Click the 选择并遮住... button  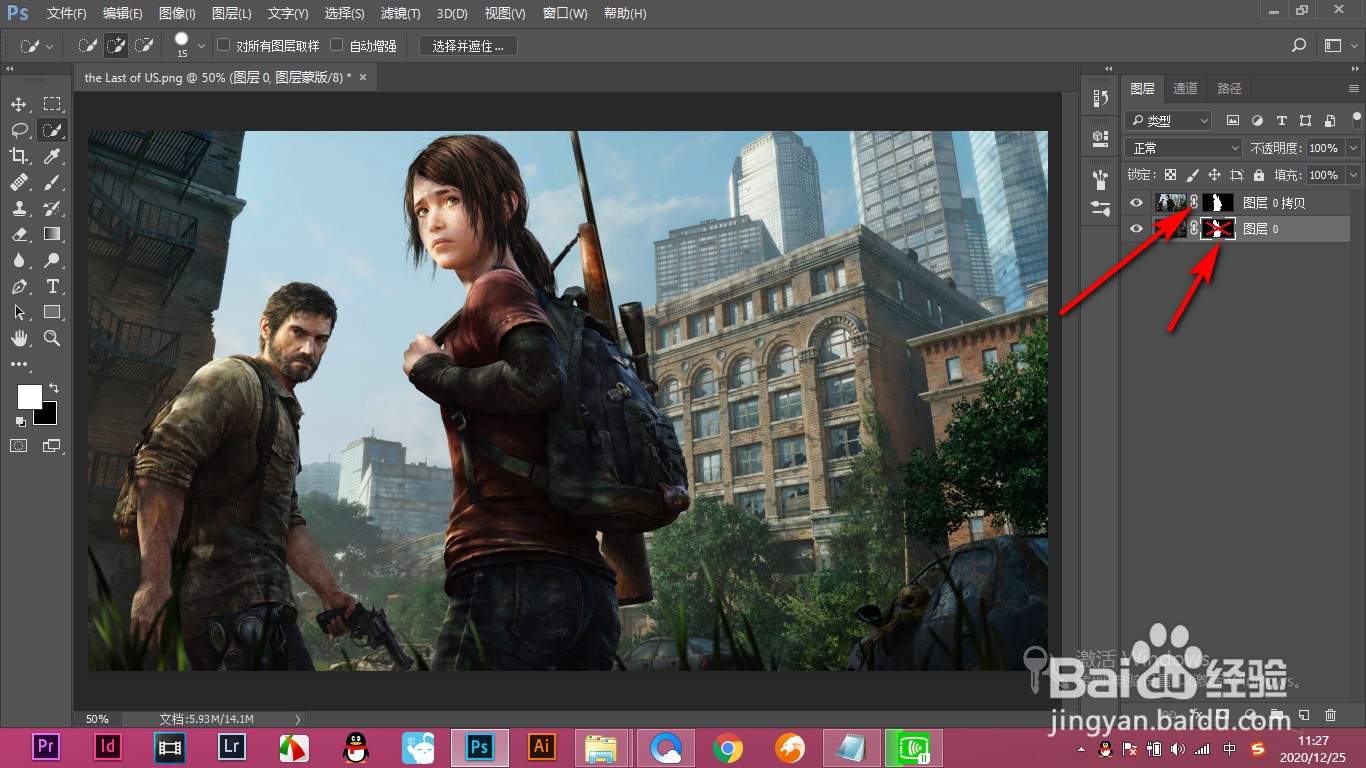tap(468, 46)
